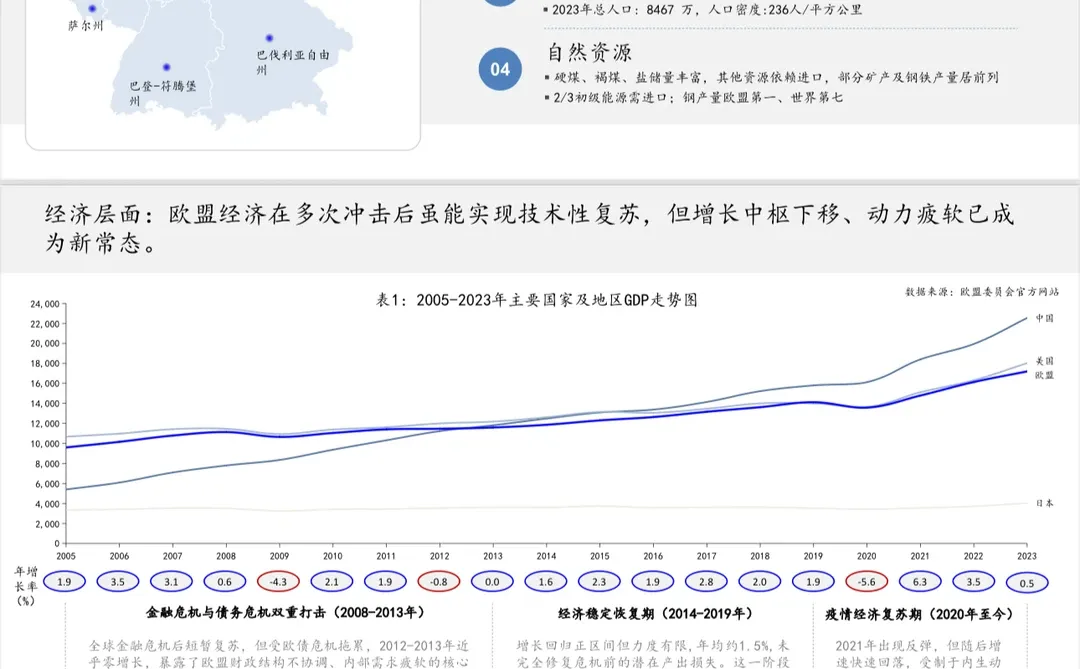Click the heading 金融危机与债务危机双重打击（2008-2013年）
This screenshot has width=1080, height=669.
[x=287, y=613]
